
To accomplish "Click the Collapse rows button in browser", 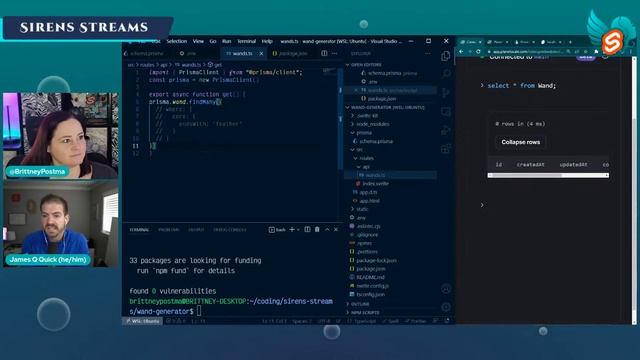I will click(x=520, y=142).
